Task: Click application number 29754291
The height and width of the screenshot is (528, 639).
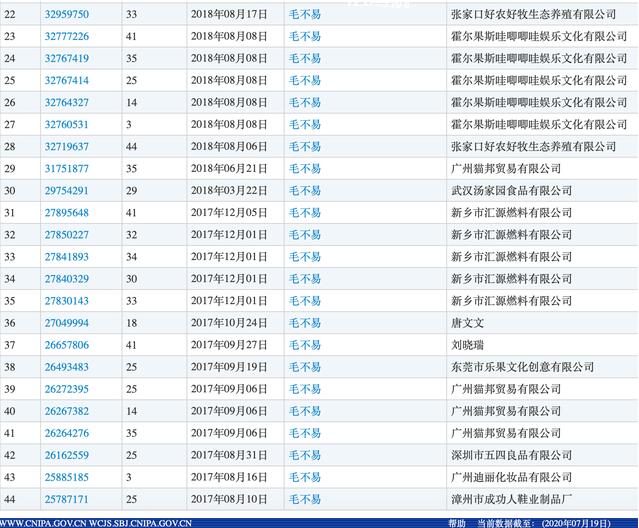Action: click(x=67, y=191)
